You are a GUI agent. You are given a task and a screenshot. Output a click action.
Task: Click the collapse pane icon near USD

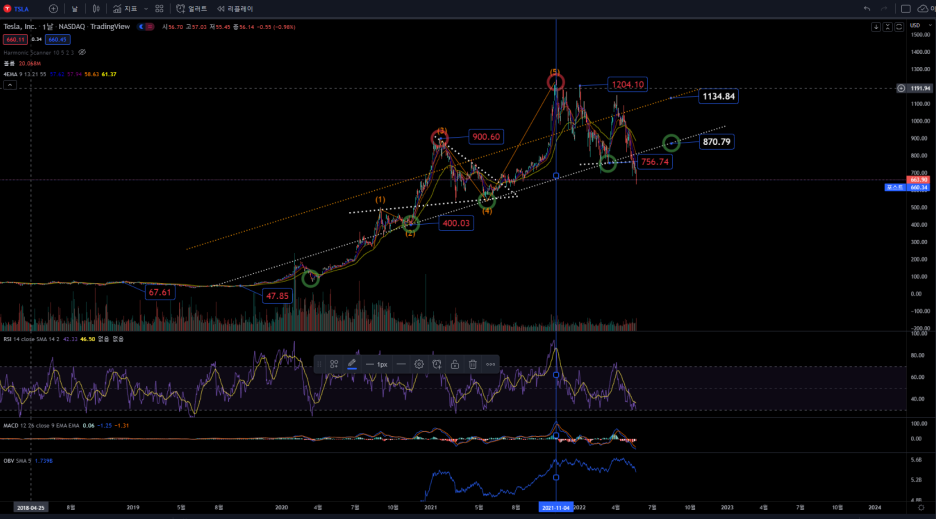click(x=888, y=27)
